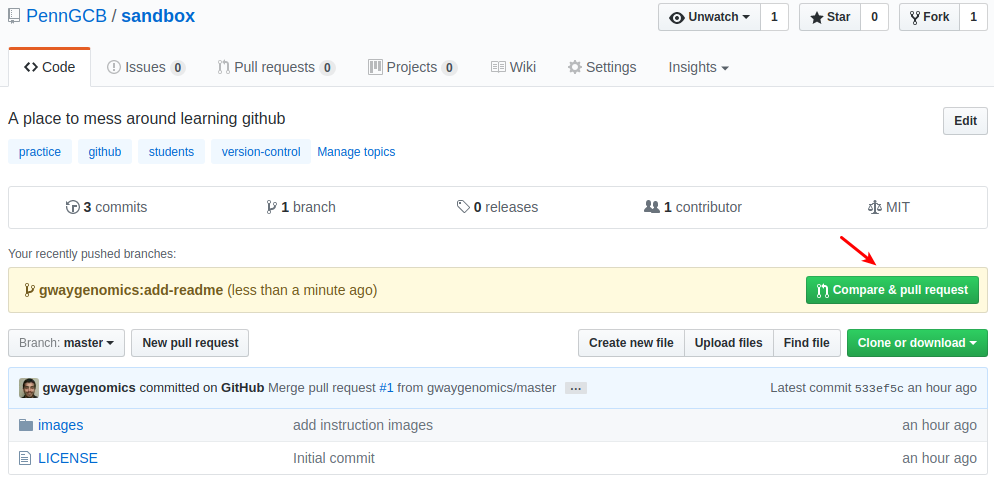View the 1 contributor link
This screenshot has width=994, height=482.
coord(693,207)
